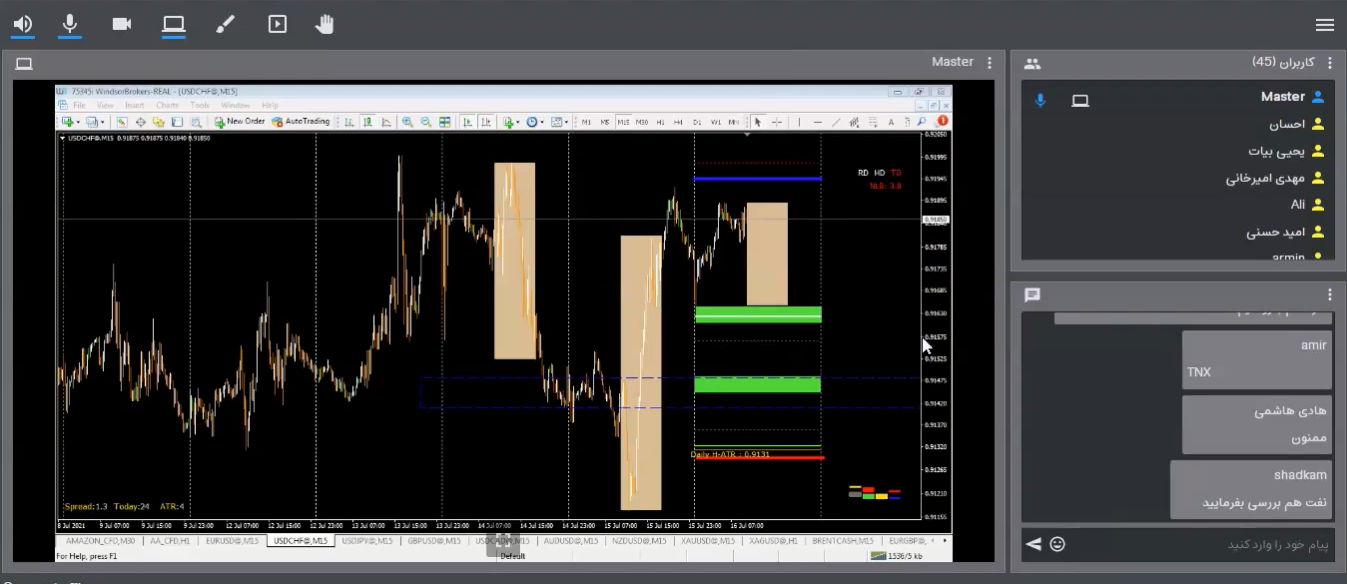1347x584 pixels.
Task: Open the hamburger main menu
Action: [1324, 25]
